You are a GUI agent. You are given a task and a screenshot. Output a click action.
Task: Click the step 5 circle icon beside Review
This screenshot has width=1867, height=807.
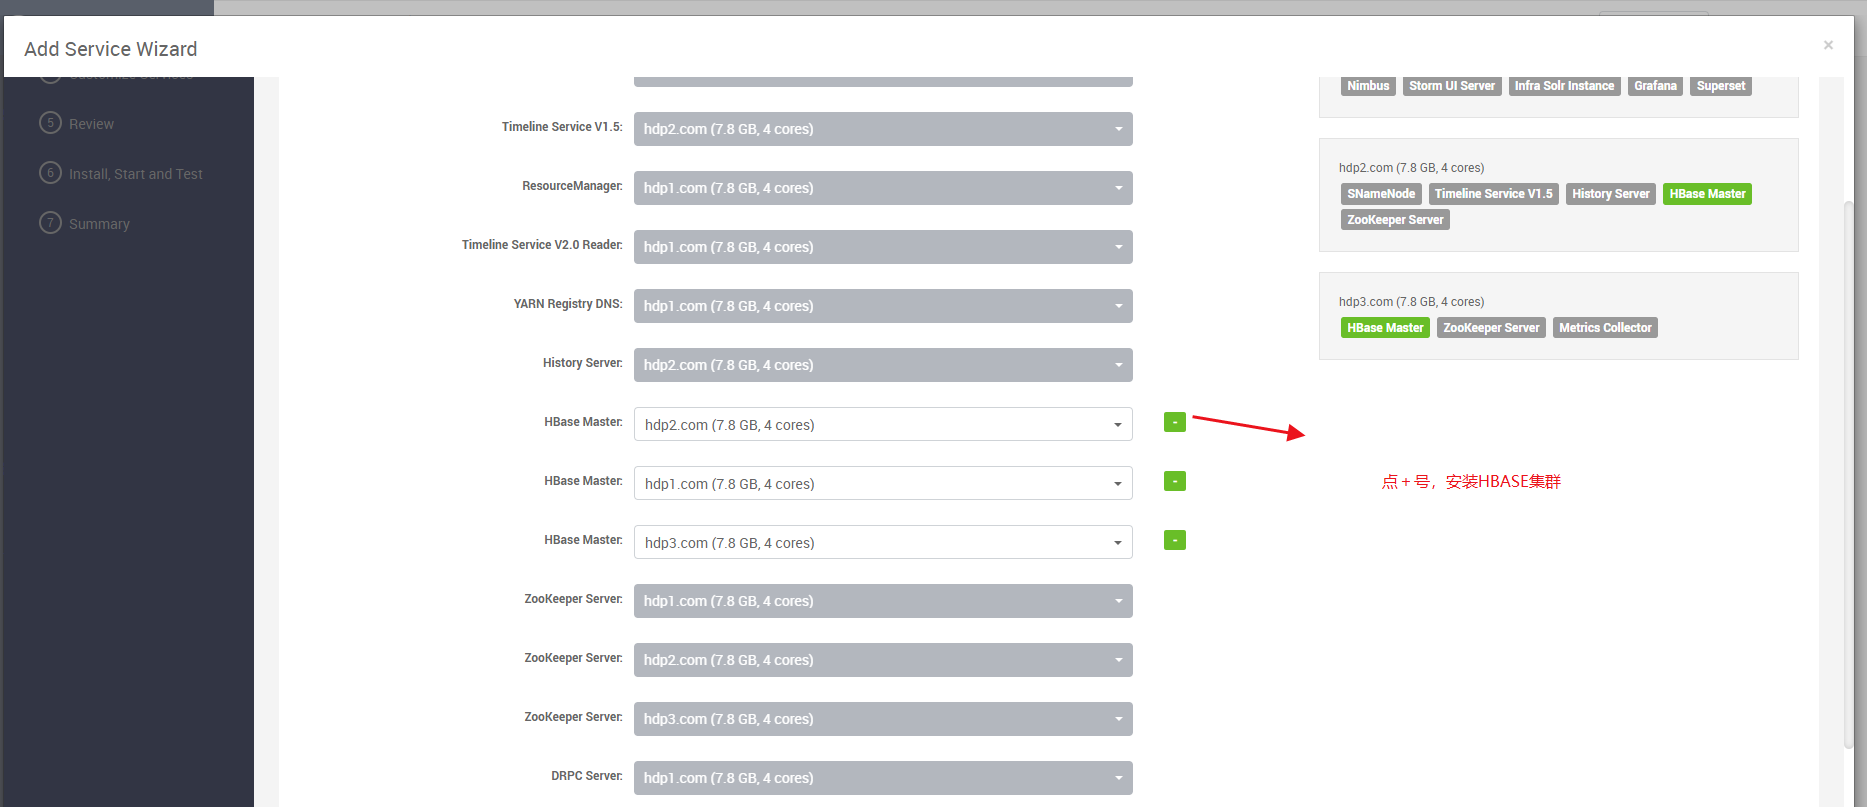tap(50, 123)
